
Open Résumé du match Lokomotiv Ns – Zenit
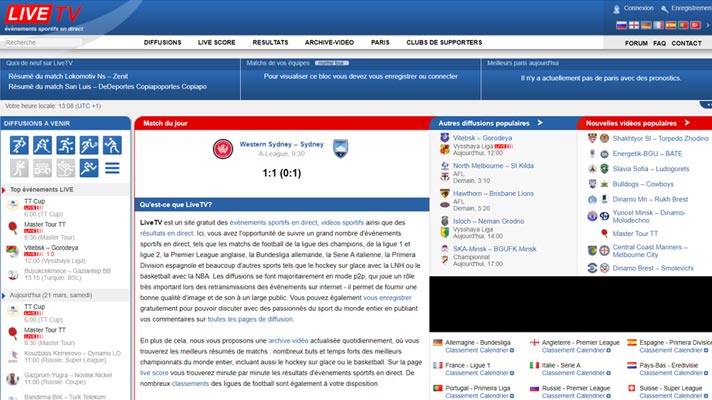68,76
